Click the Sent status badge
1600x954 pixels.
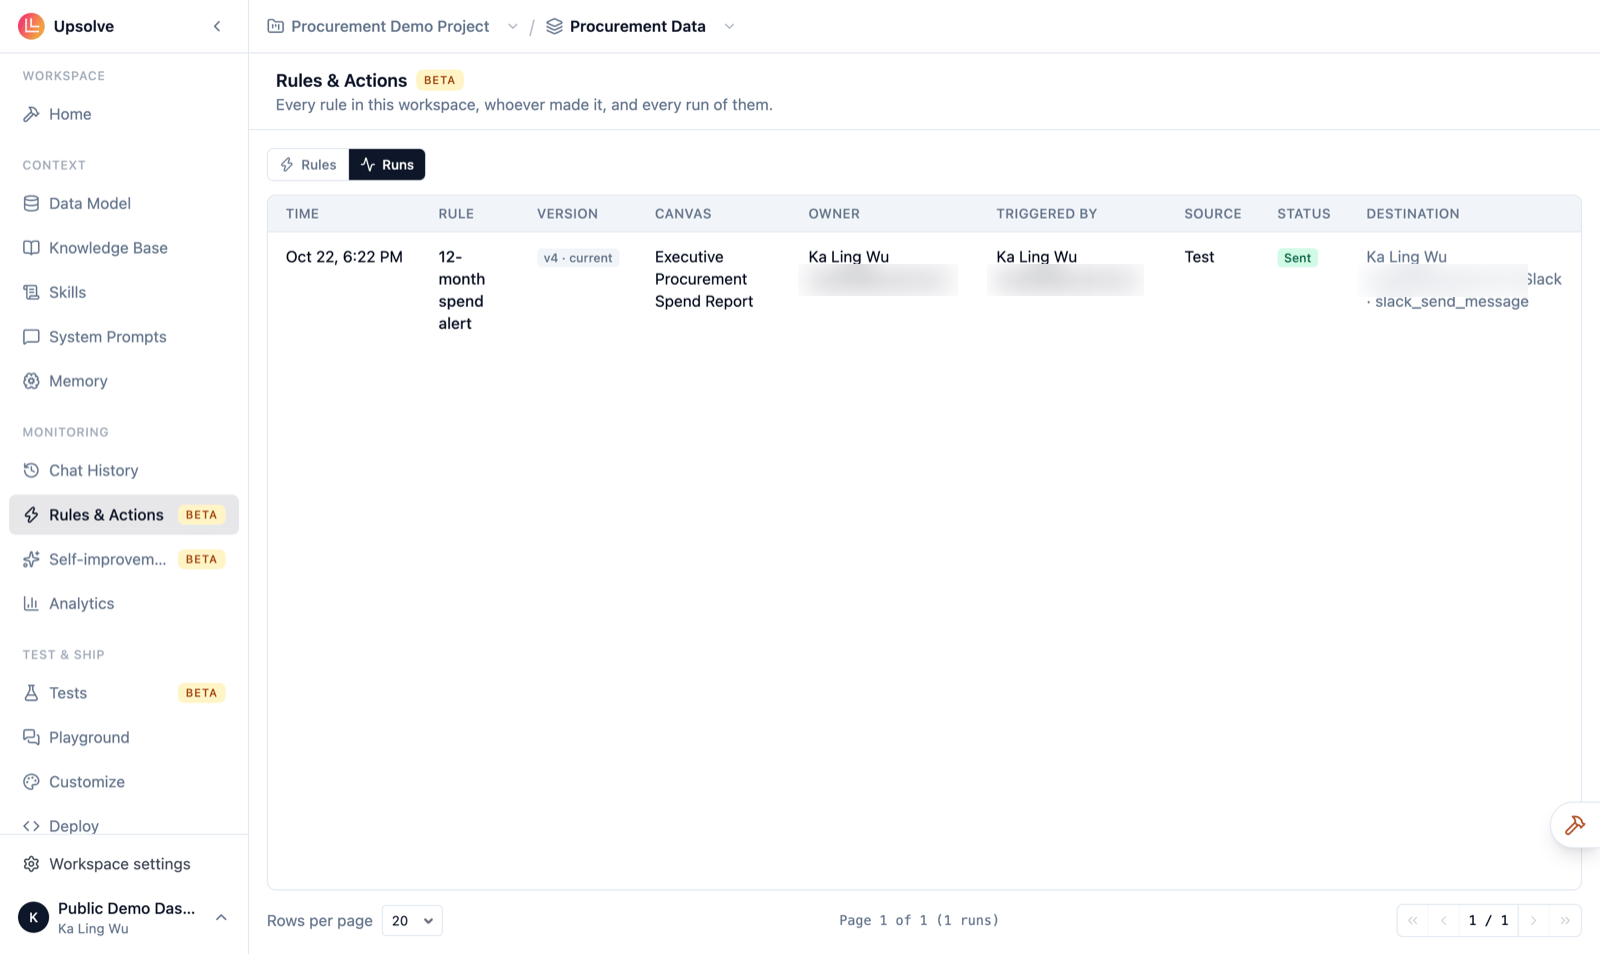[x=1297, y=258]
